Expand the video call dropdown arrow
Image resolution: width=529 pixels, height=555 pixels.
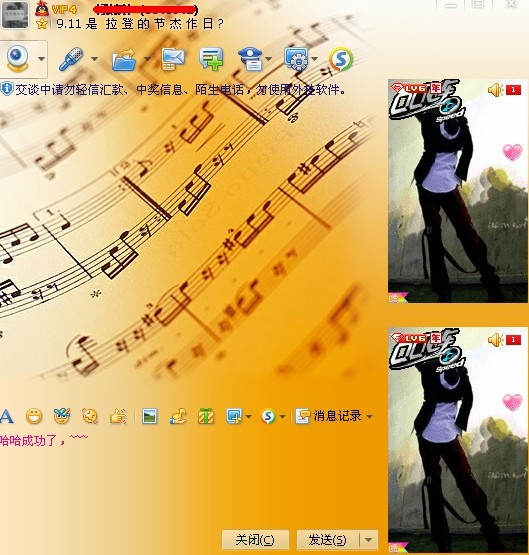(x=41, y=59)
